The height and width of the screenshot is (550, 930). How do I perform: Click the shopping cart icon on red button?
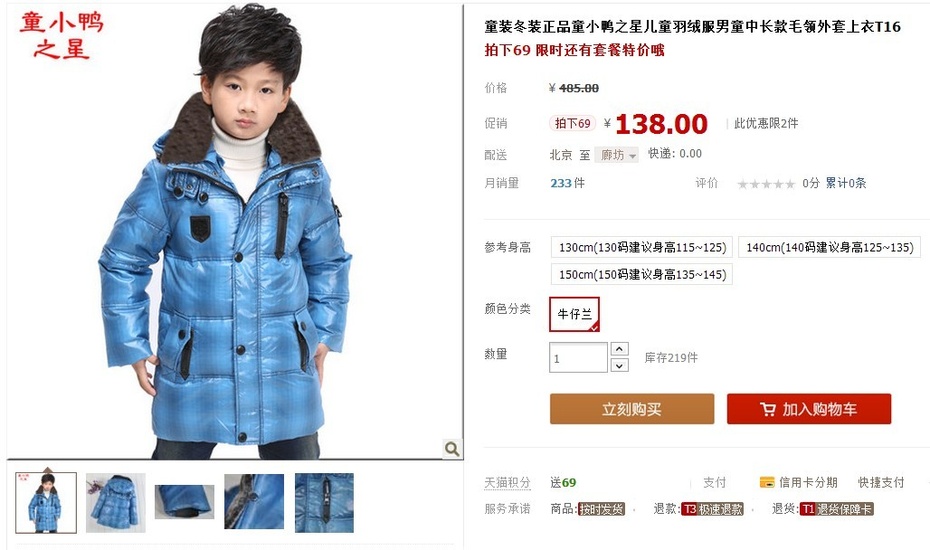coord(767,409)
